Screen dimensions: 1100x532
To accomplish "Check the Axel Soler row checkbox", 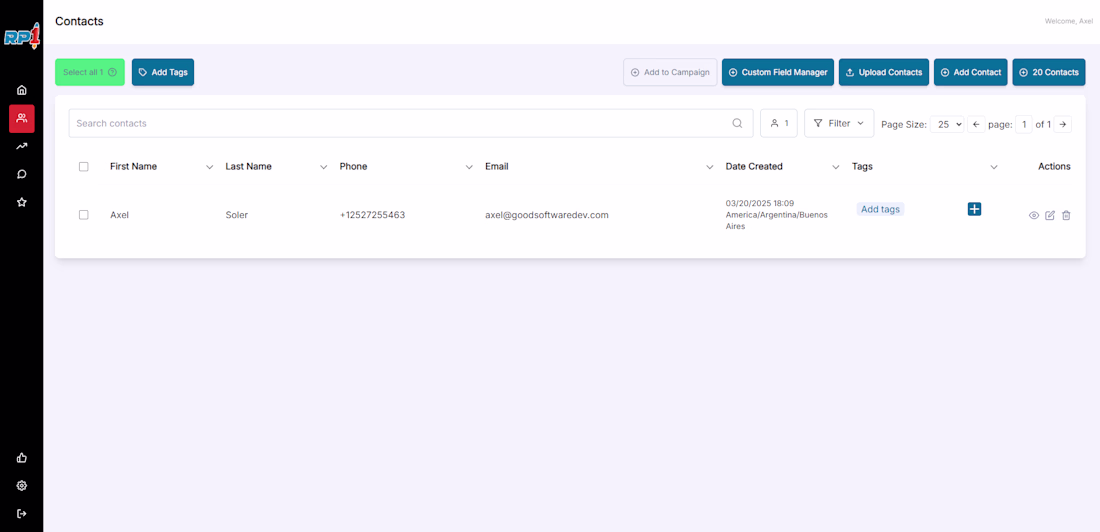I will pyautogui.click(x=83, y=215).
